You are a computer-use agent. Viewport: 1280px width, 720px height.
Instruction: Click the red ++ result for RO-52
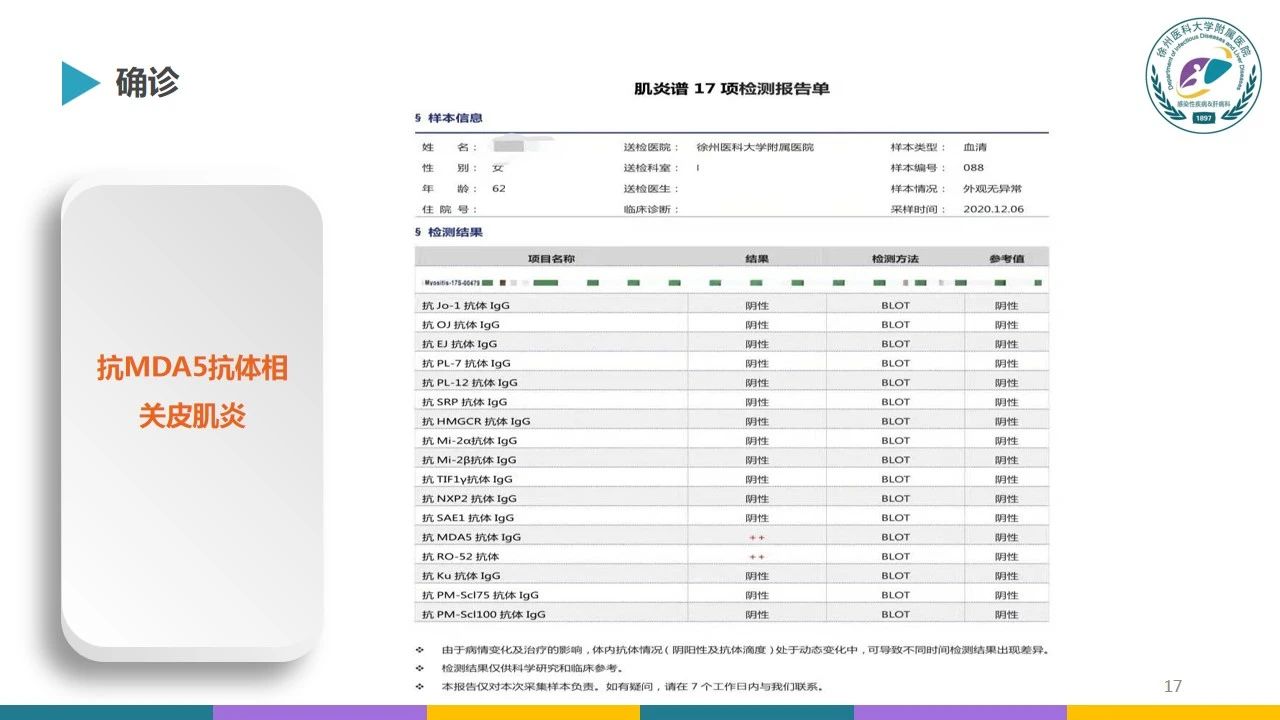coord(757,556)
